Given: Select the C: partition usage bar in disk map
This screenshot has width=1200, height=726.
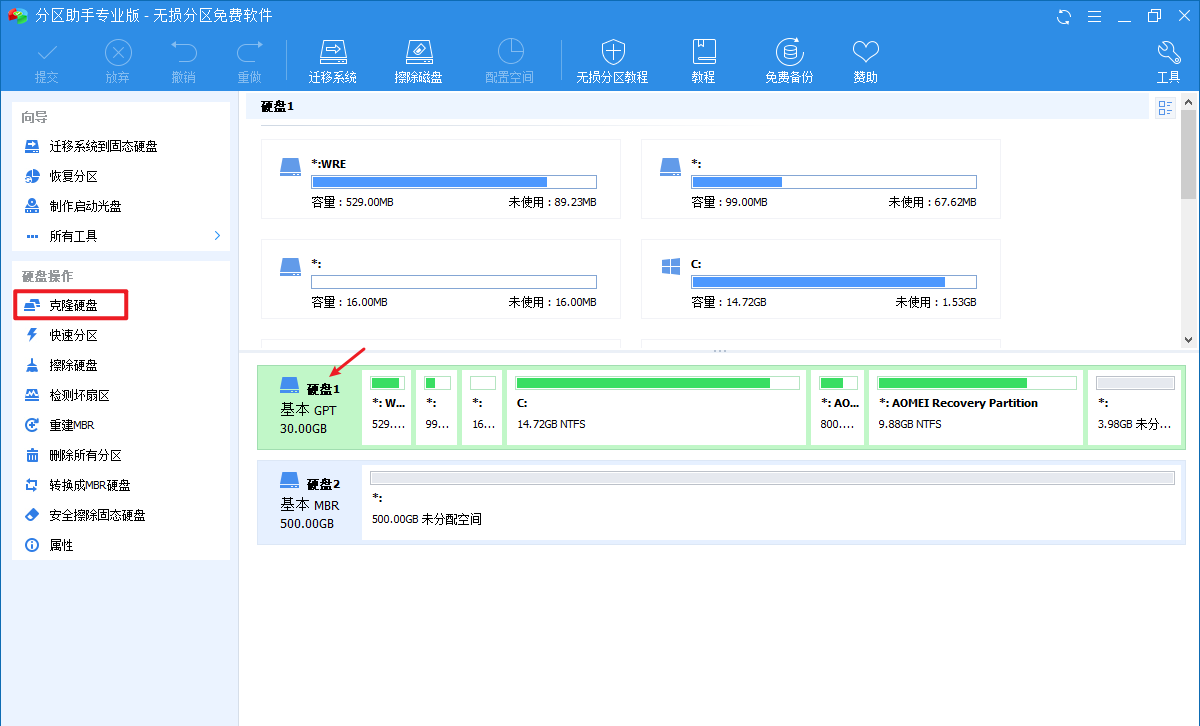Looking at the screenshot, I should coord(657,383).
